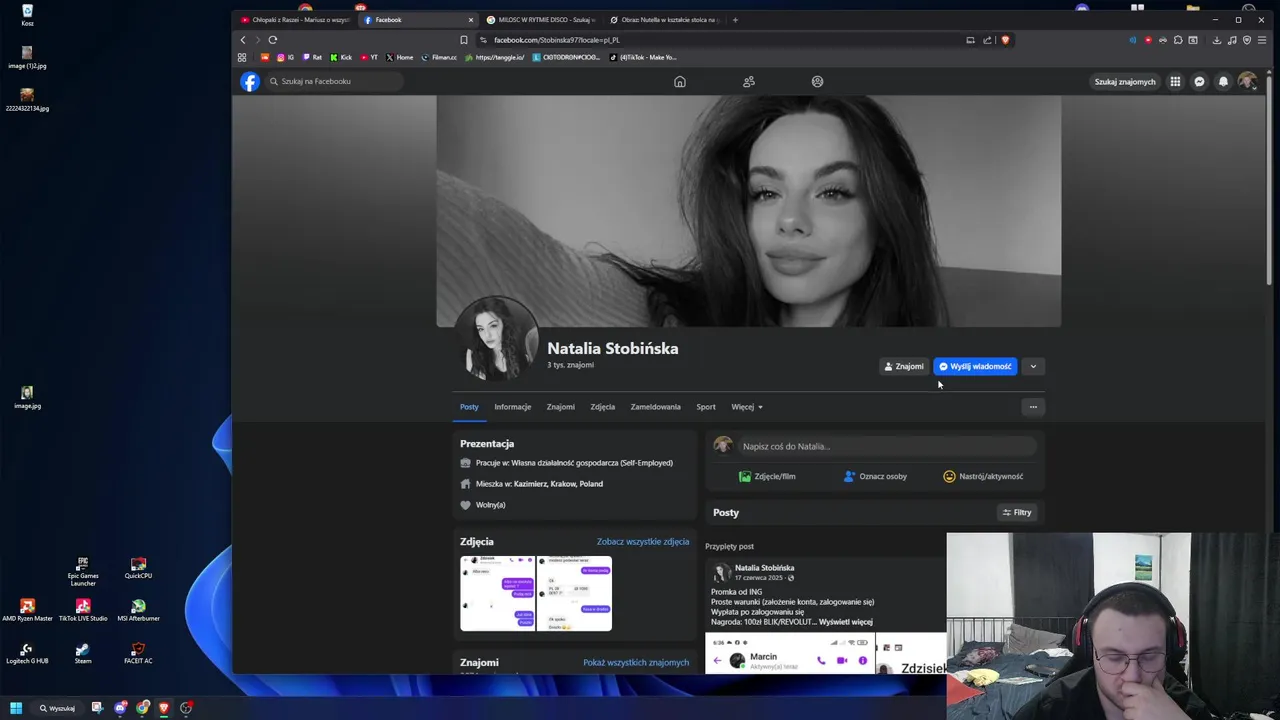Viewport: 1280px width, 720px height.
Task: Open Logitech G HUB desktop shortcut
Action: (x=27, y=652)
